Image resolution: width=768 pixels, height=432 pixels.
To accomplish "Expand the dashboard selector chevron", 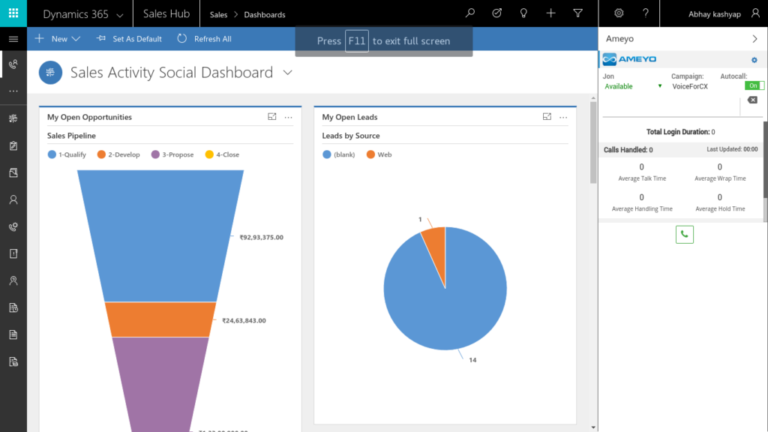I will tap(288, 73).
